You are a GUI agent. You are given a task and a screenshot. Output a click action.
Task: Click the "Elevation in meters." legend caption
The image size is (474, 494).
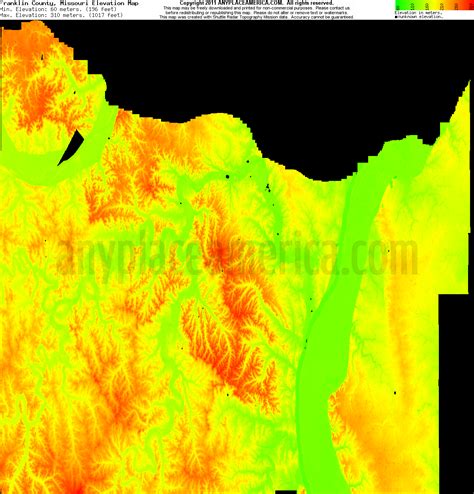click(x=419, y=13)
